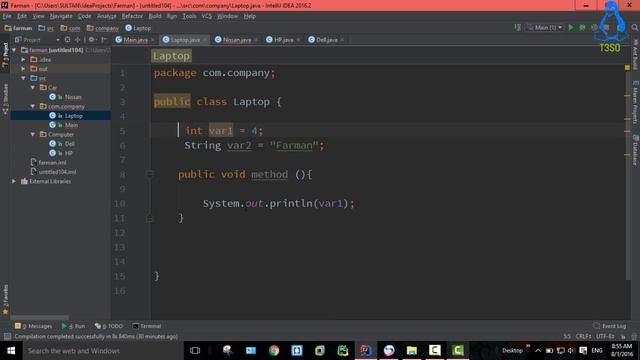This screenshot has width=640, height=360.
Task: Launch Chrome from the taskbar
Action: [x=274, y=351]
